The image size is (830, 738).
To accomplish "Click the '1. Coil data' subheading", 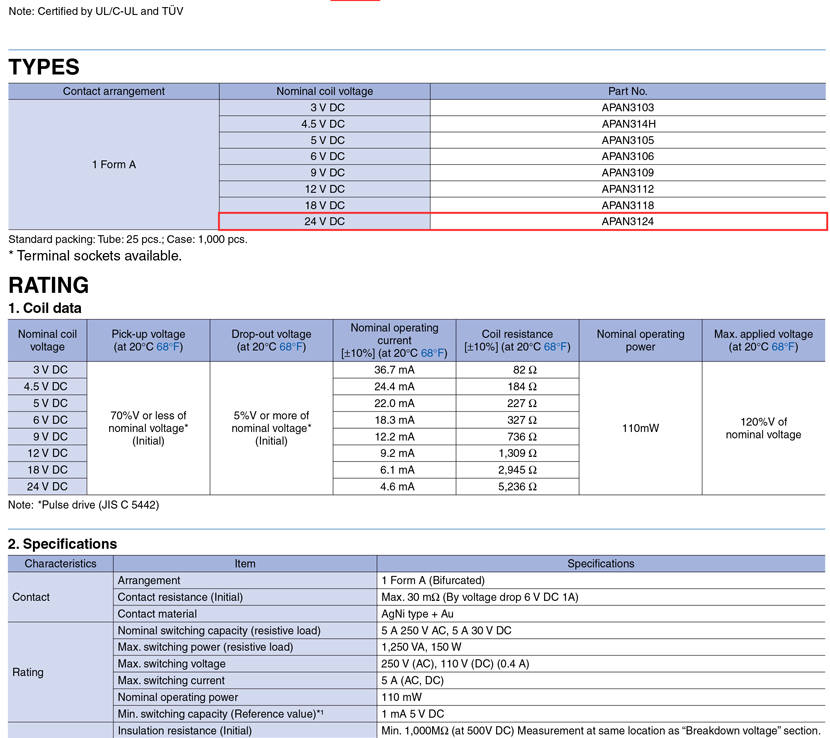I will tap(45, 308).
